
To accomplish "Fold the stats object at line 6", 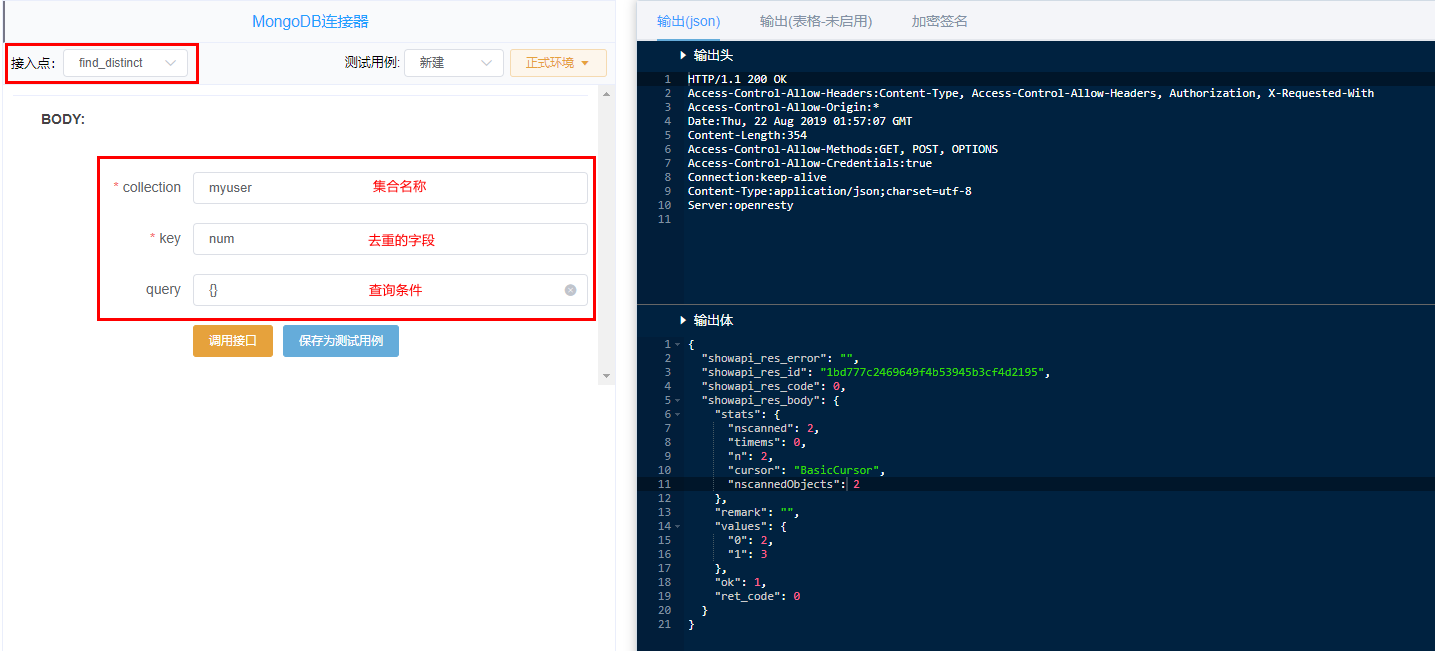I will [x=678, y=414].
